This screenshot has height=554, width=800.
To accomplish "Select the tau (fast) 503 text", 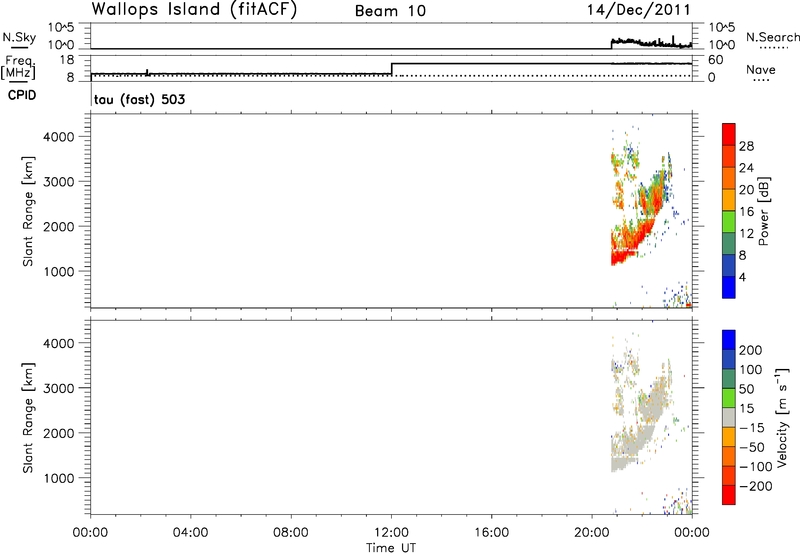I will [x=139, y=99].
